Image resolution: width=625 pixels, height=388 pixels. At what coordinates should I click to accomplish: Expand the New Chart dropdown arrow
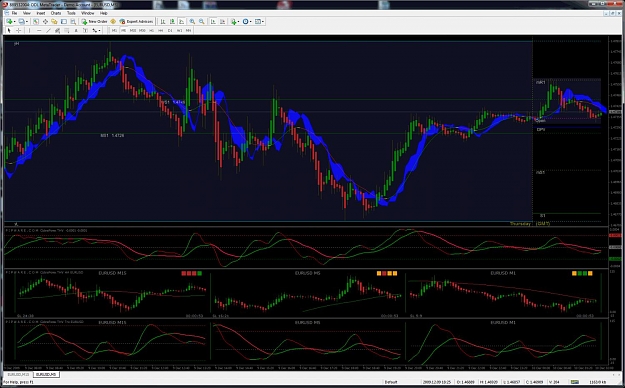(14, 22)
